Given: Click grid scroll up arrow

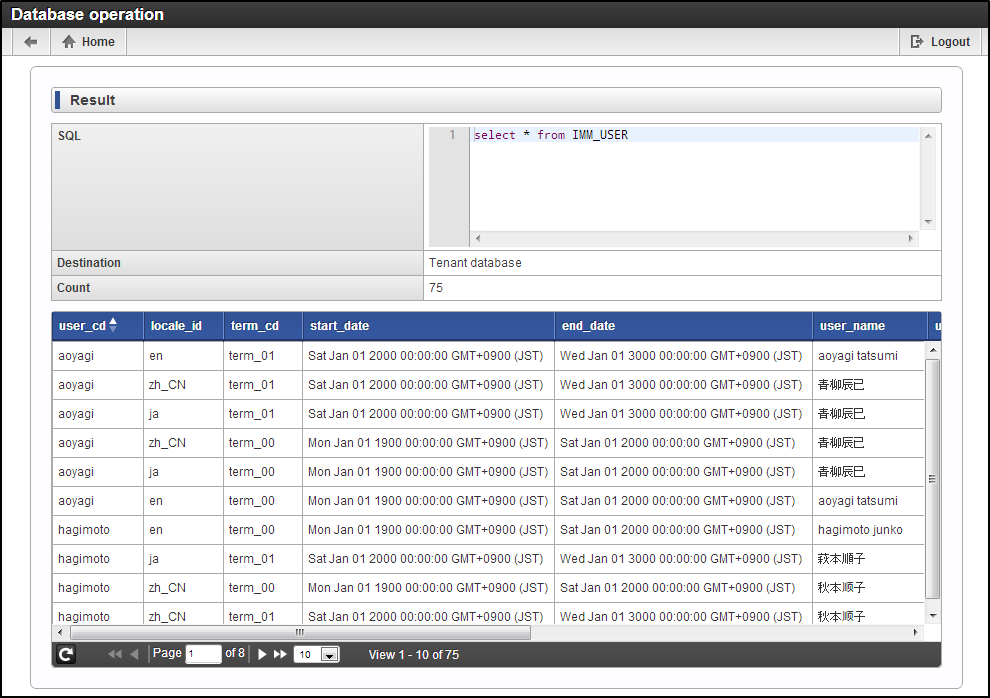Looking at the screenshot, I should (x=933, y=350).
